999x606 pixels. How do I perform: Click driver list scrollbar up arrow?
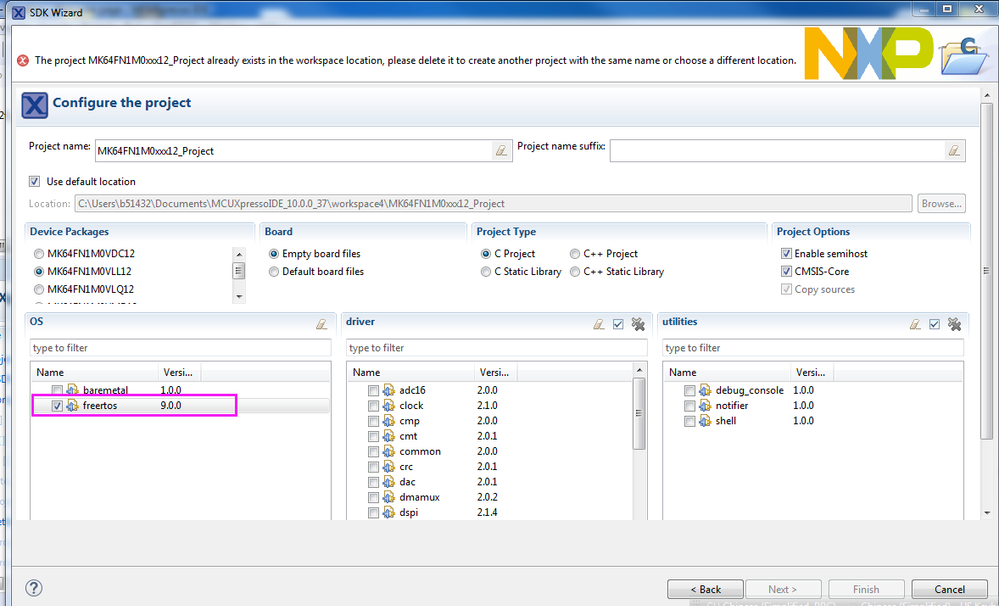click(x=639, y=370)
